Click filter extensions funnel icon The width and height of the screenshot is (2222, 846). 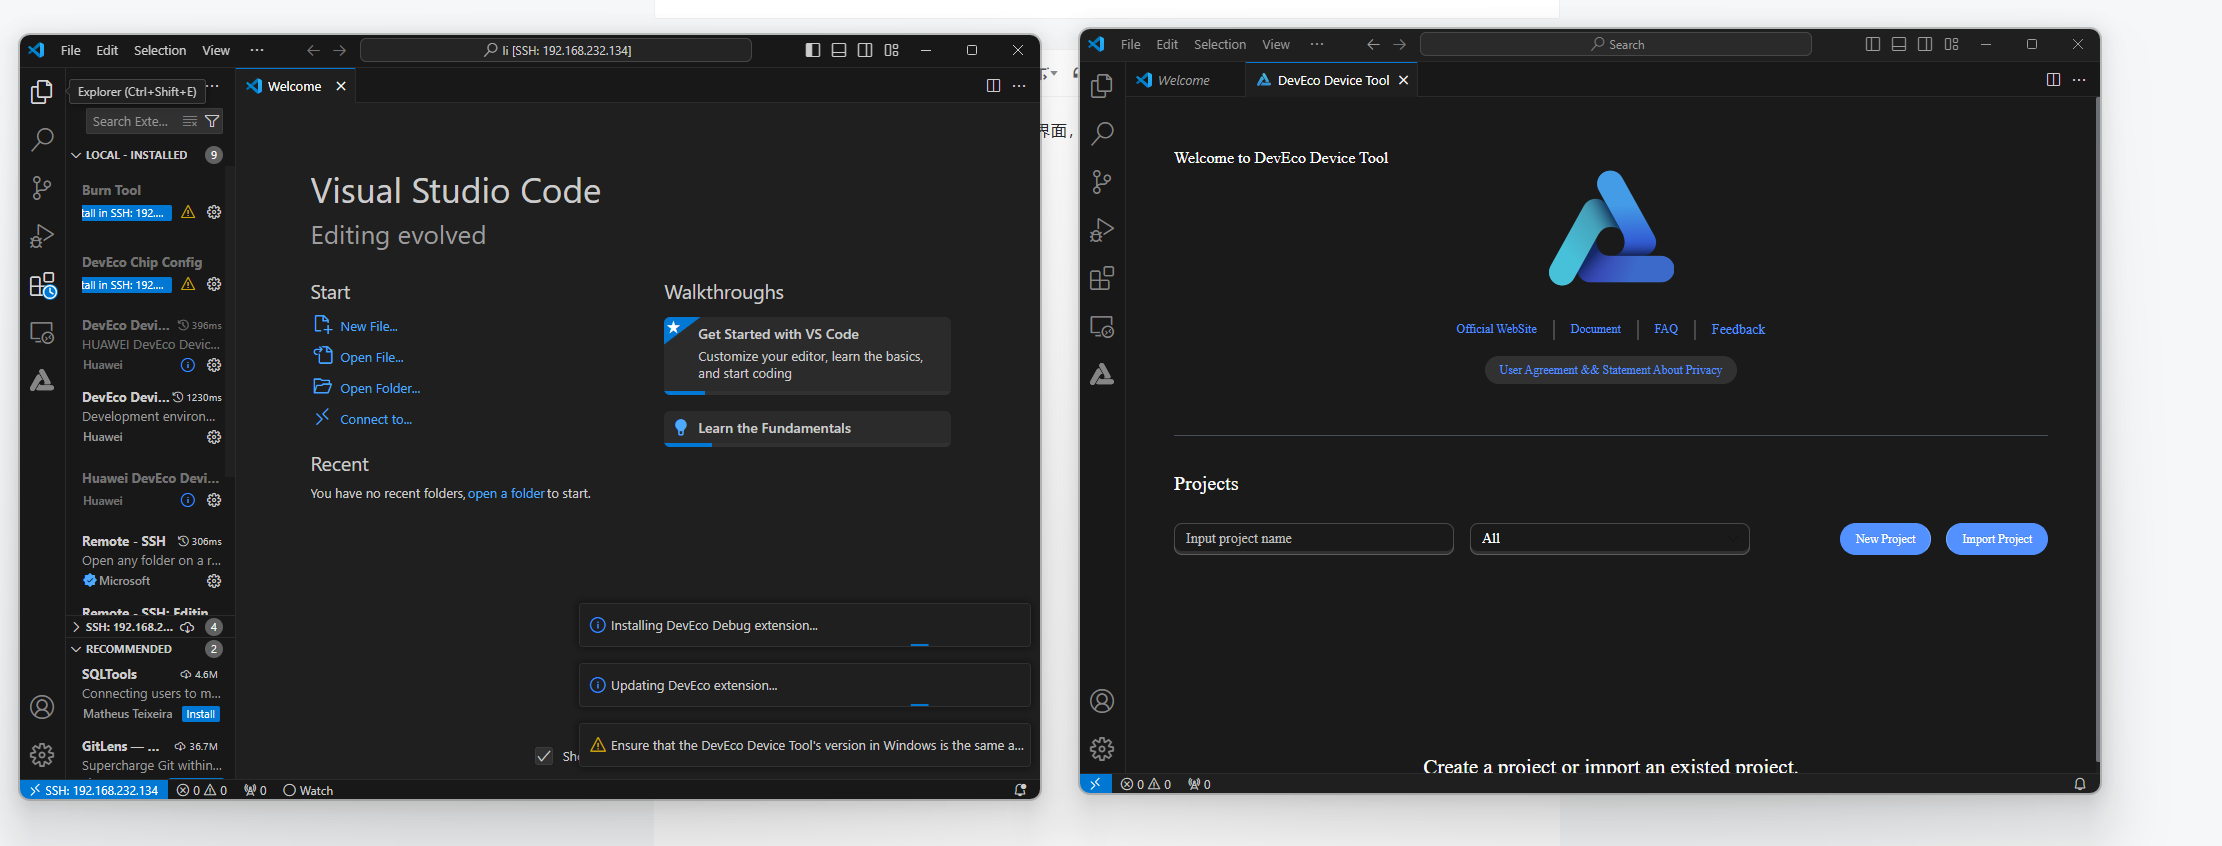(x=212, y=121)
